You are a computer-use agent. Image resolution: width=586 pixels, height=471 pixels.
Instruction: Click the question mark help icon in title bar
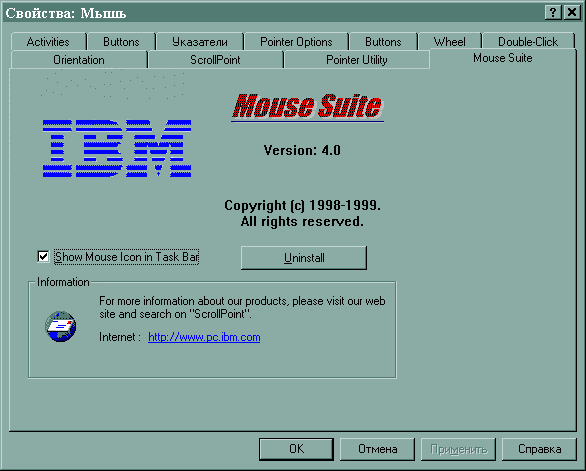[553, 13]
